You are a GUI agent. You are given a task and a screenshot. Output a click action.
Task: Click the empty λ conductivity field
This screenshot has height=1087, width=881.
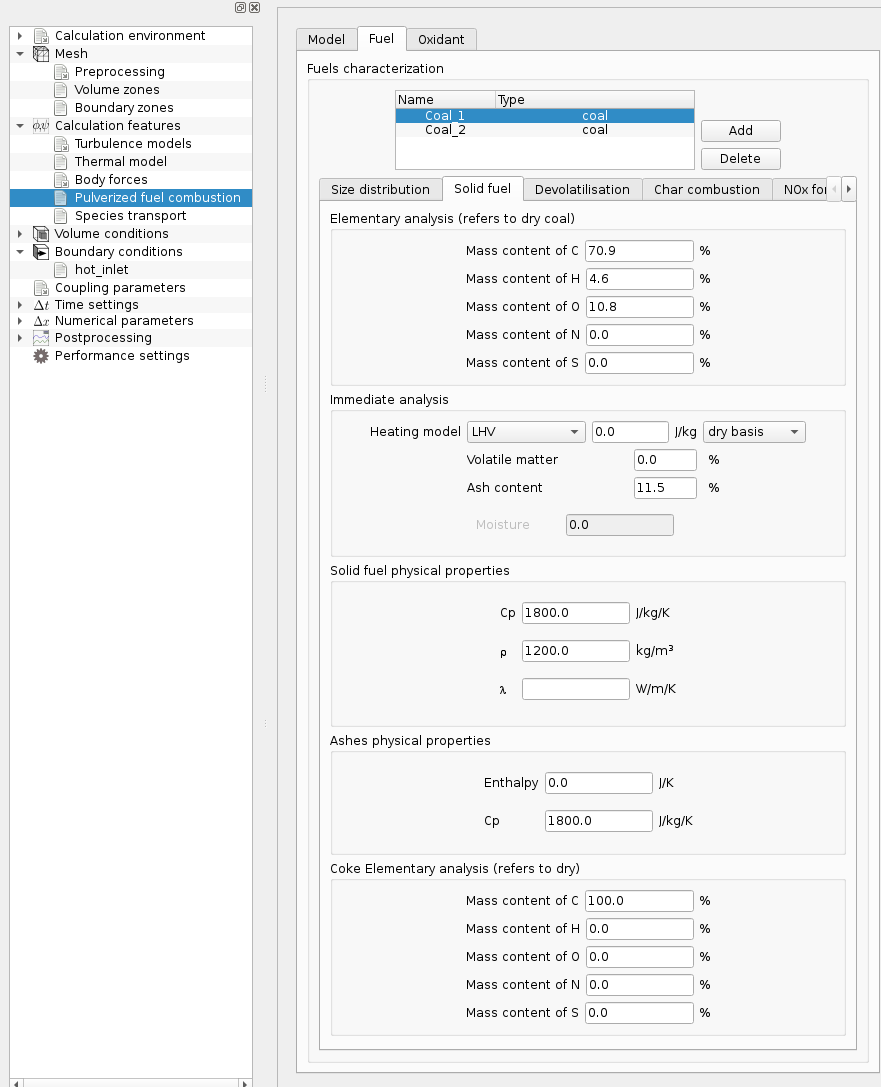(x=575, y=689)
